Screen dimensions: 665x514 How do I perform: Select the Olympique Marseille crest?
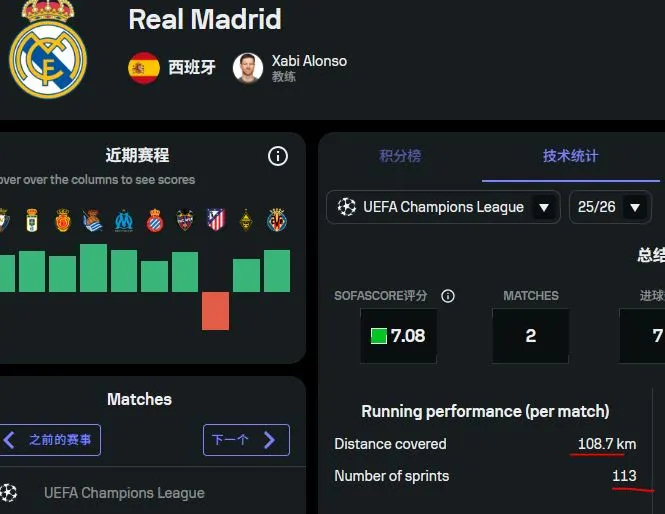coord(124,220)
